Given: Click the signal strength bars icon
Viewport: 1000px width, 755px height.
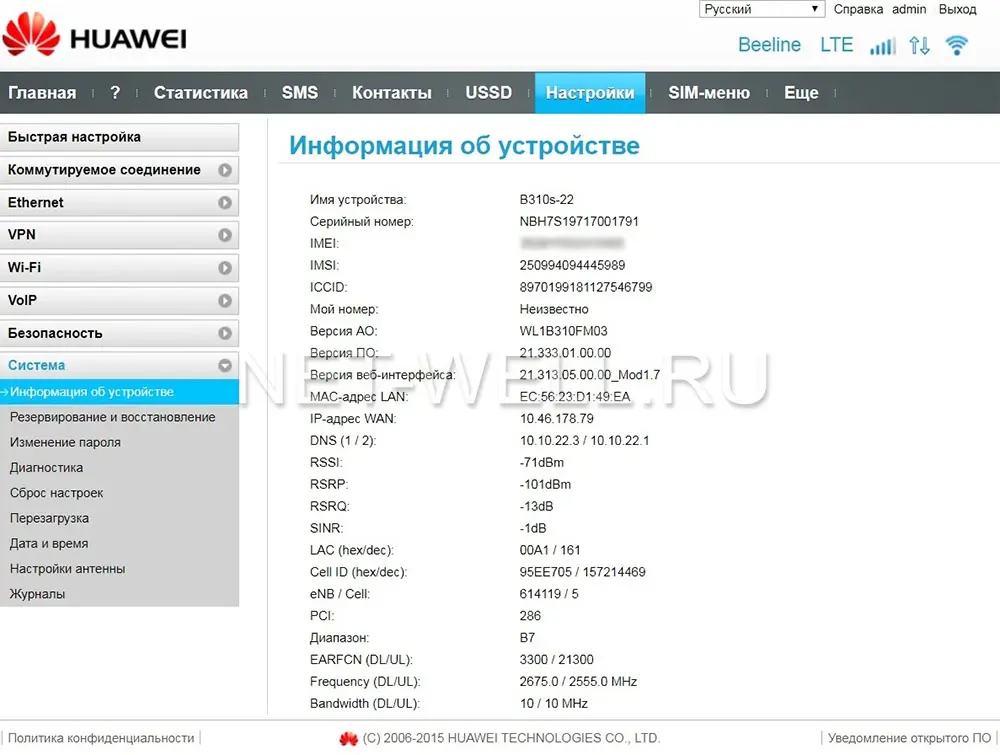Looking at the screenshot, I should pos(882,45).
